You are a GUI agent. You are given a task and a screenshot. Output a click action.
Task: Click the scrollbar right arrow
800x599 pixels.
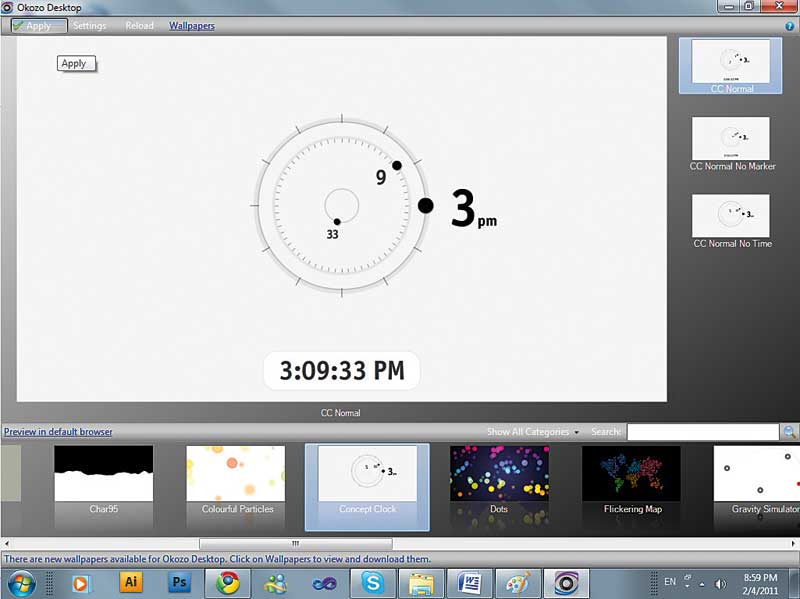point(793,543)
